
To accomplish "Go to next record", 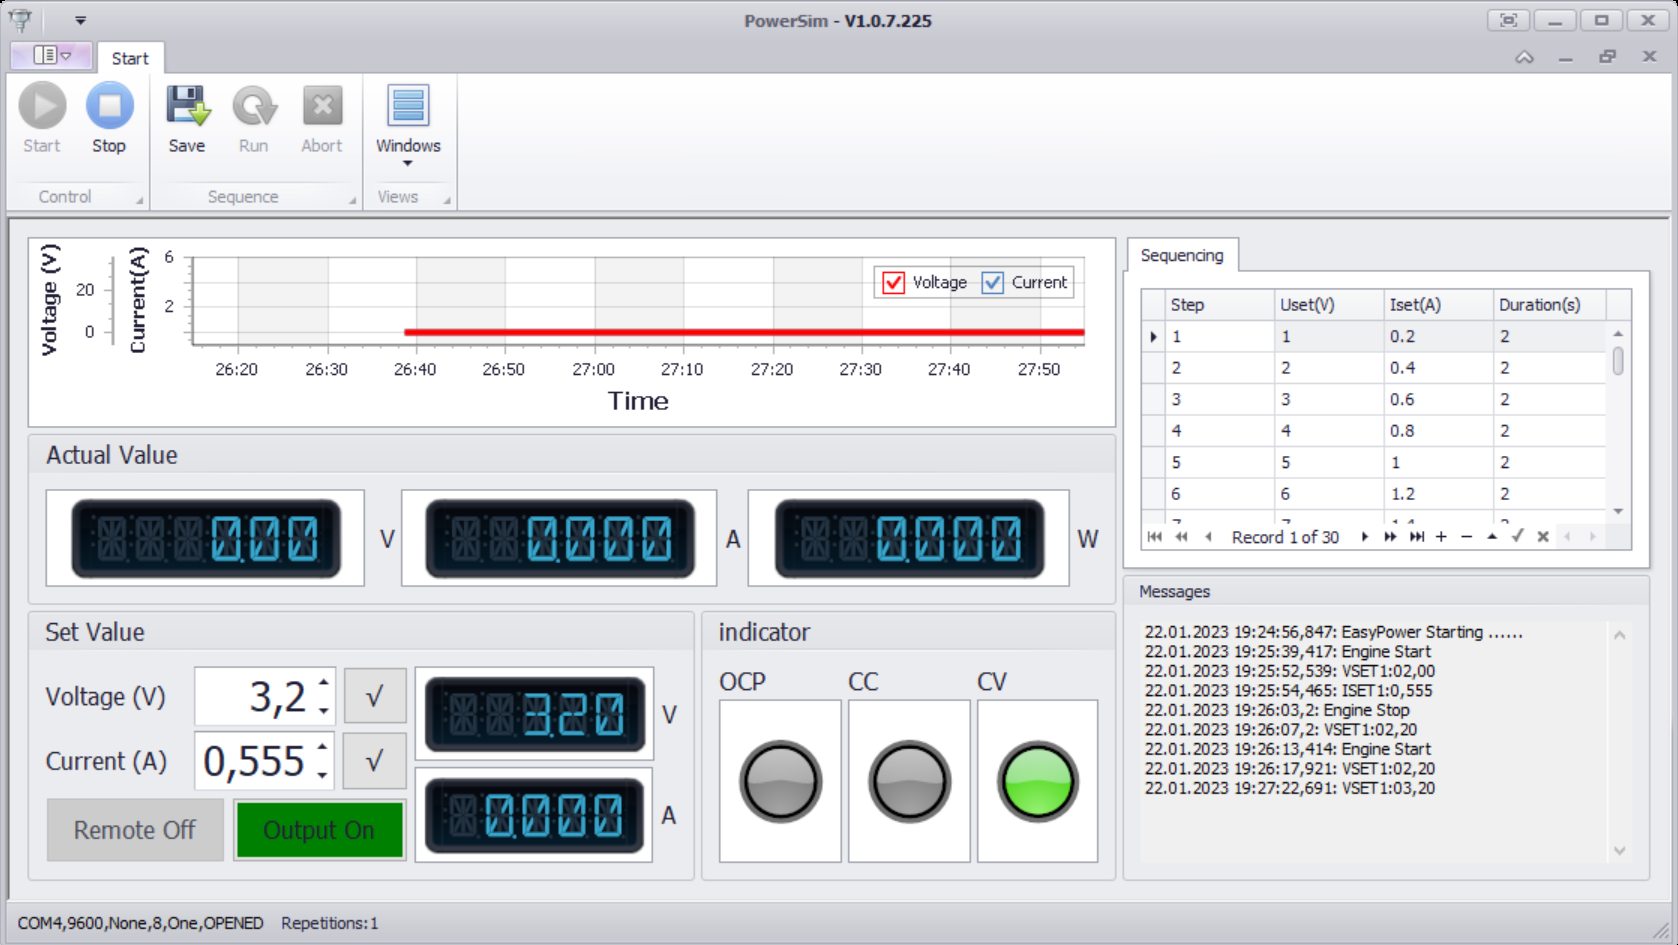I will (x=1364, y=537).
